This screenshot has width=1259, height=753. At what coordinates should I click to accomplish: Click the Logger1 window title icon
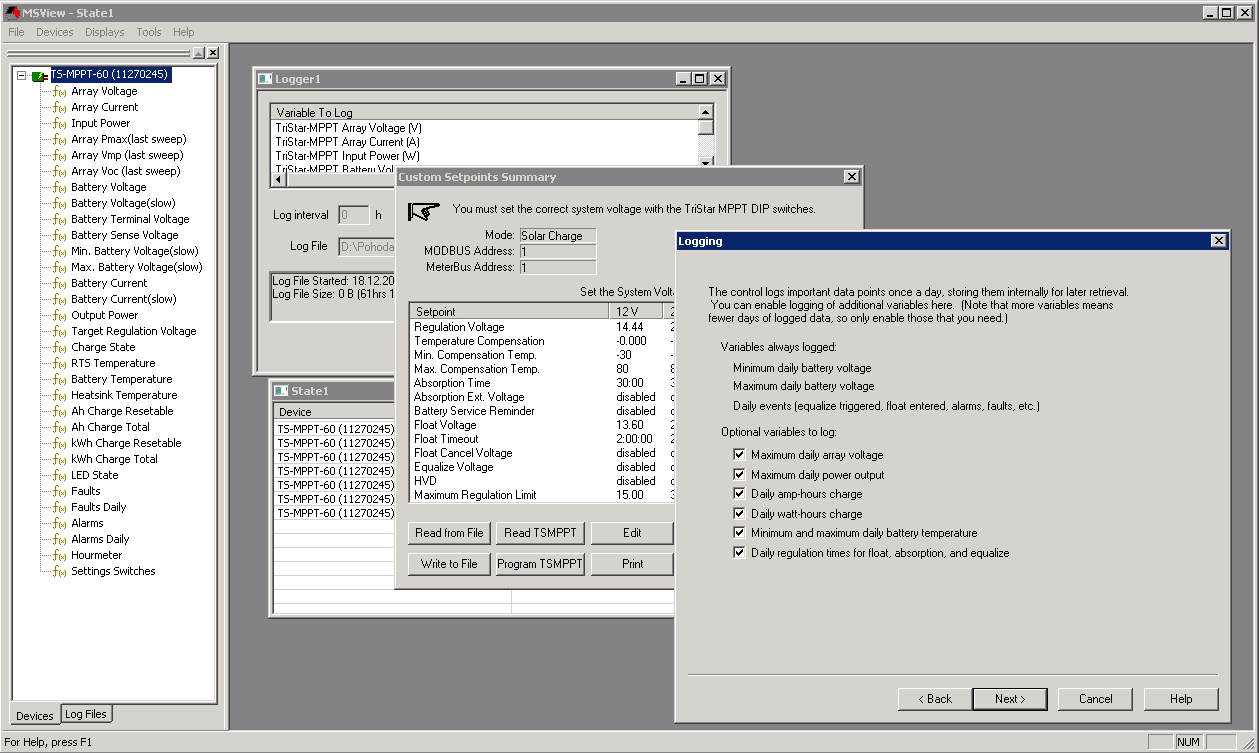265,79
